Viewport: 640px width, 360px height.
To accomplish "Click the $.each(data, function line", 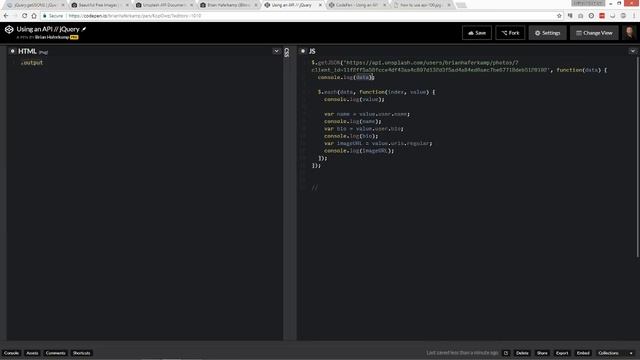I will click(376, 92).
